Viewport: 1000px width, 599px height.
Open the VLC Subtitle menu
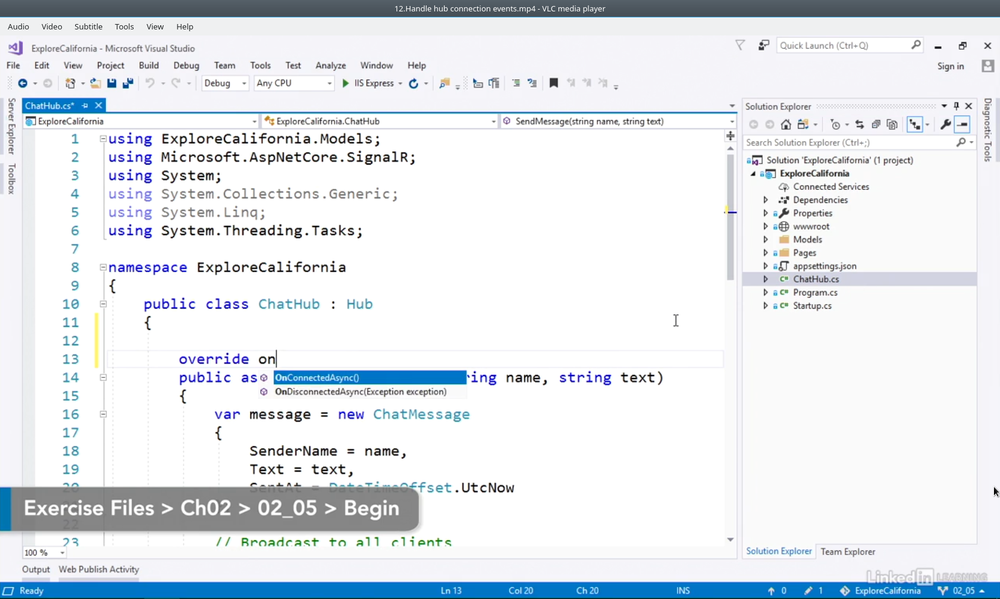tap(88, 27)
